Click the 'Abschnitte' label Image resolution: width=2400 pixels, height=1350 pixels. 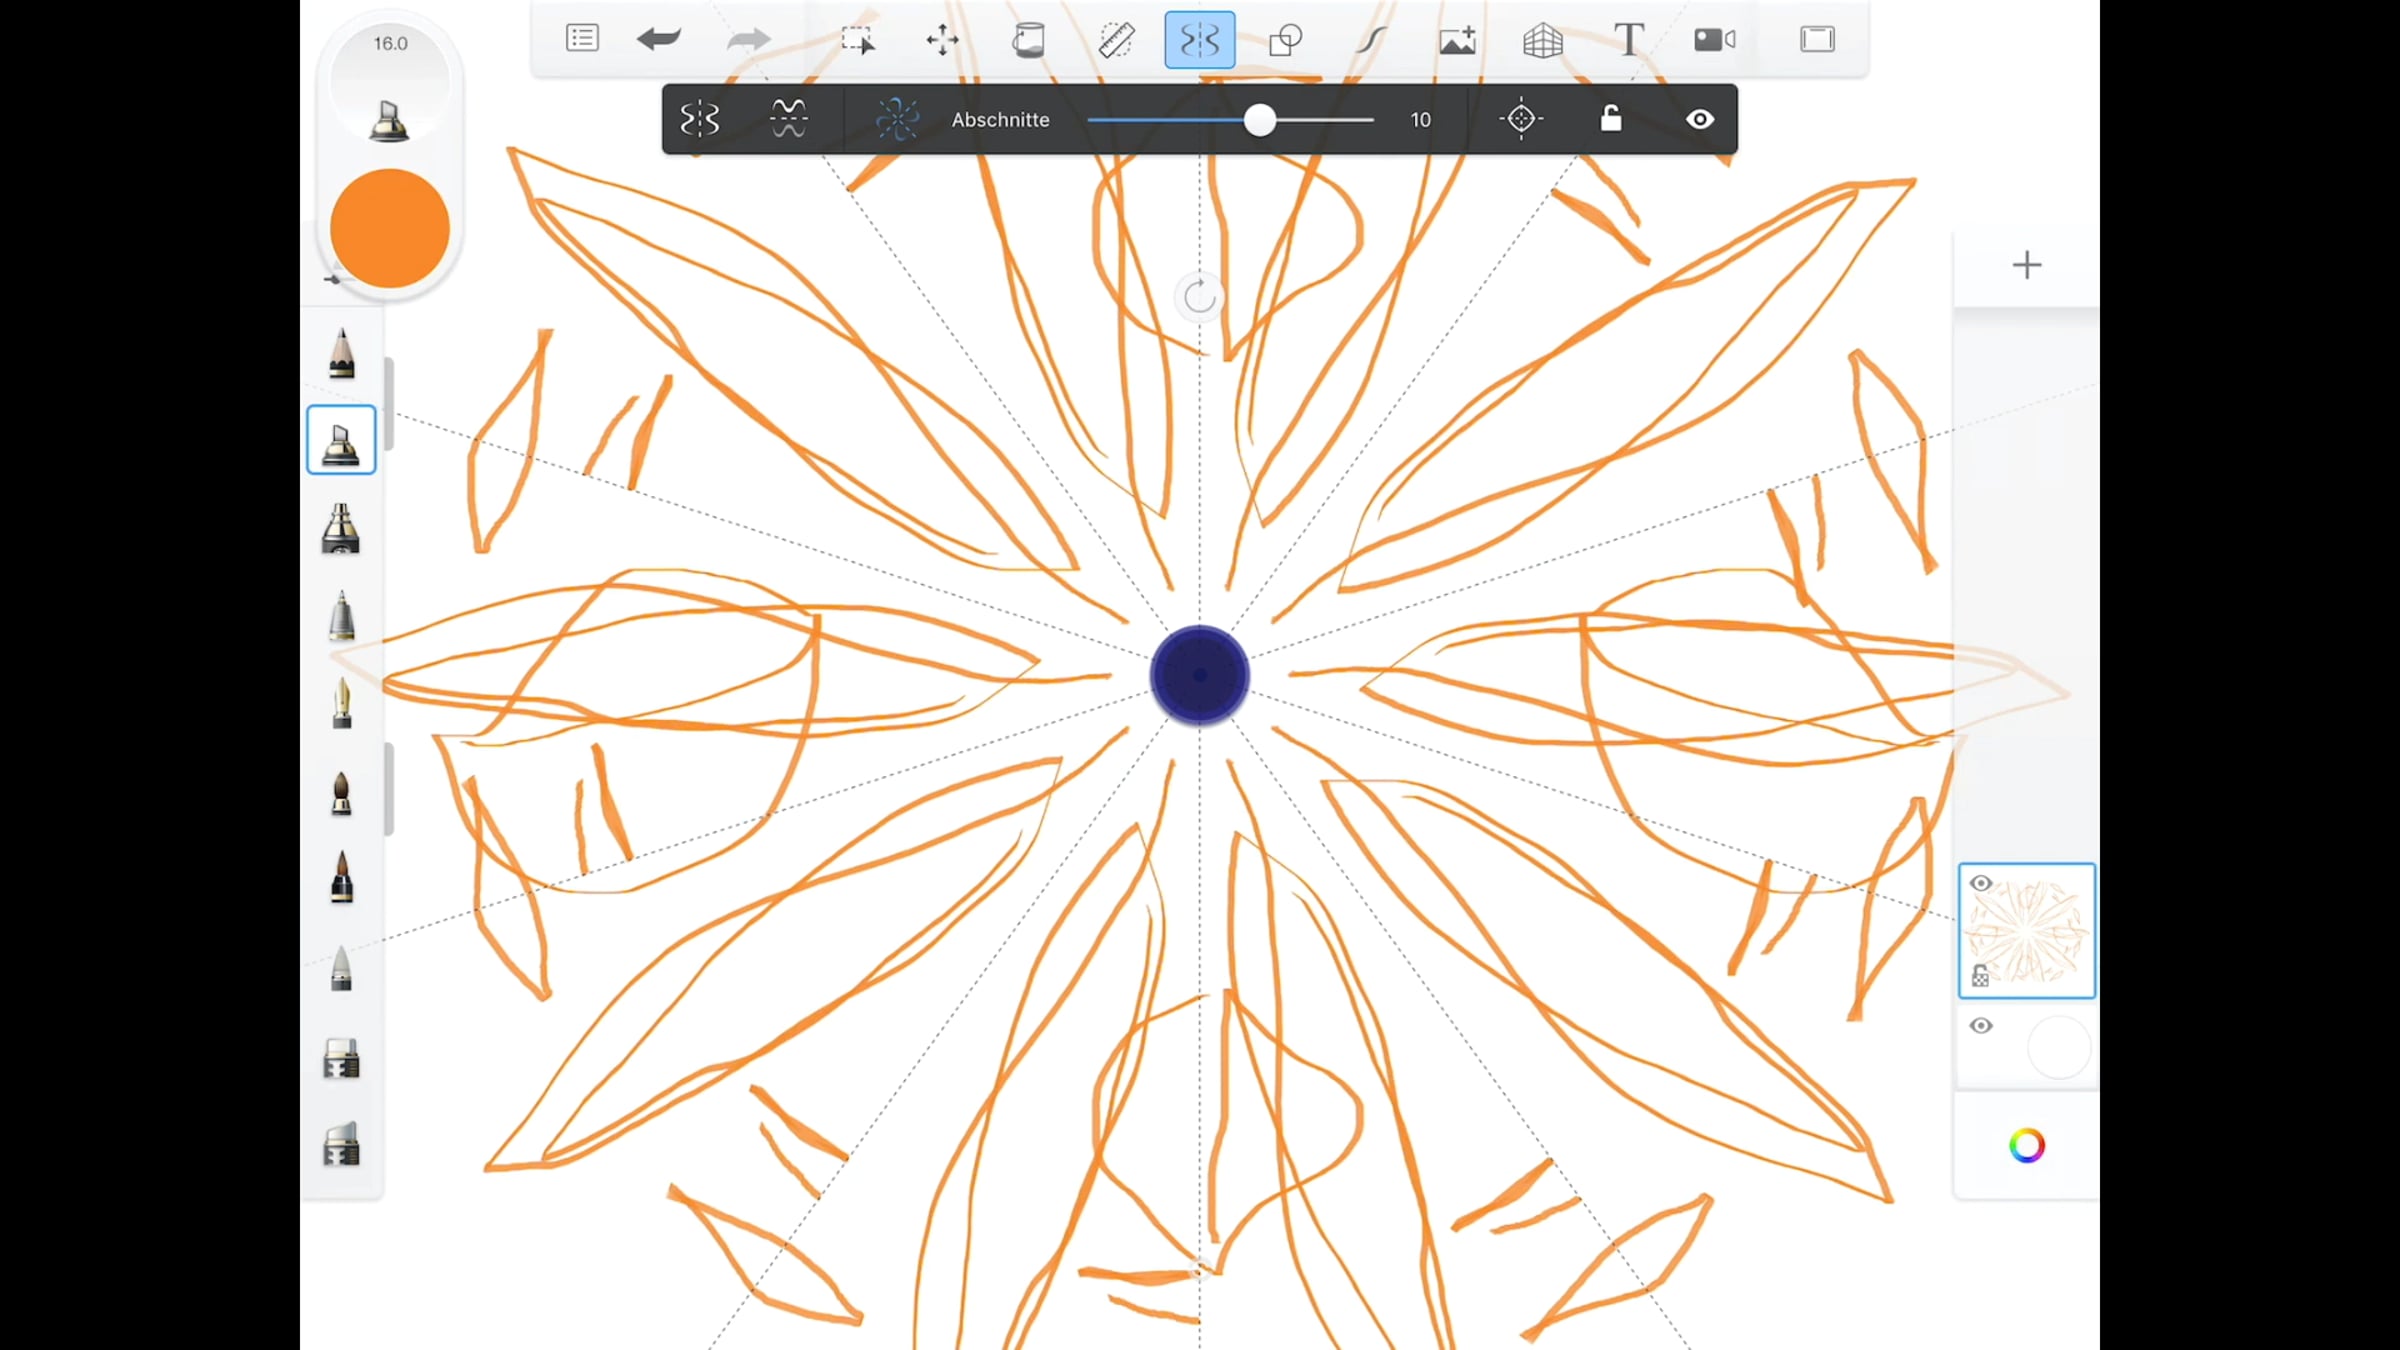click(1000, 120)
